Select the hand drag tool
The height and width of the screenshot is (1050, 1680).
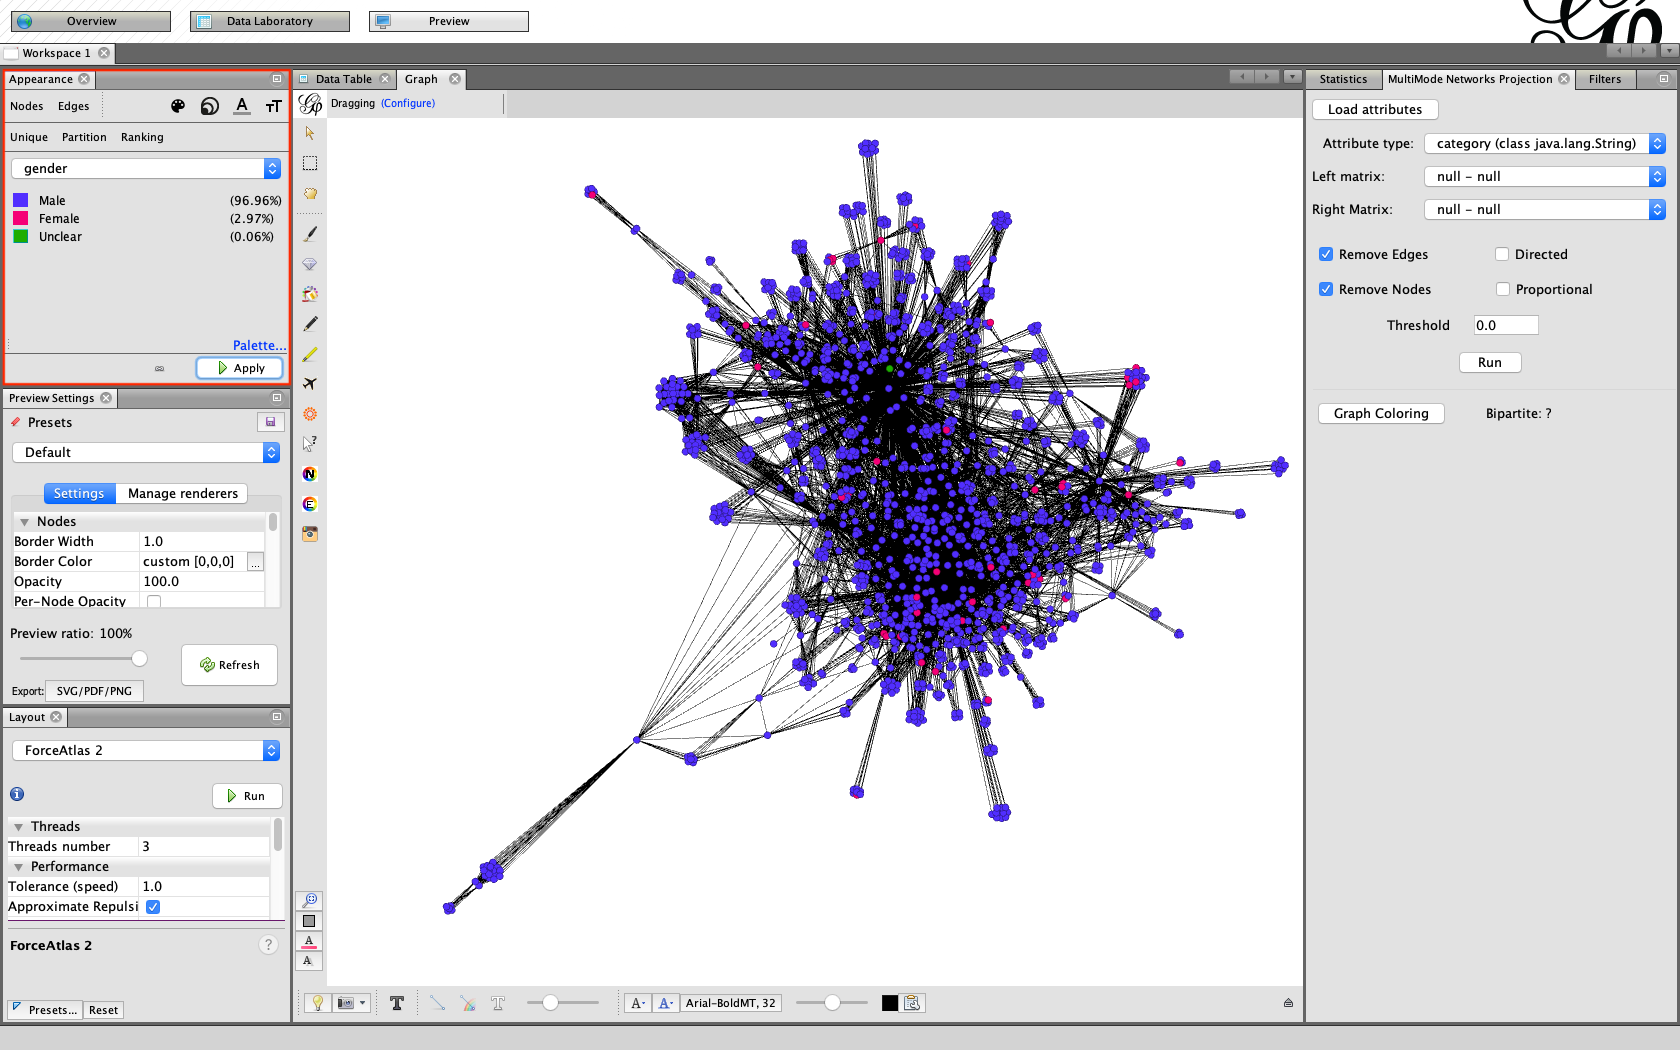(x=310, y=194)
